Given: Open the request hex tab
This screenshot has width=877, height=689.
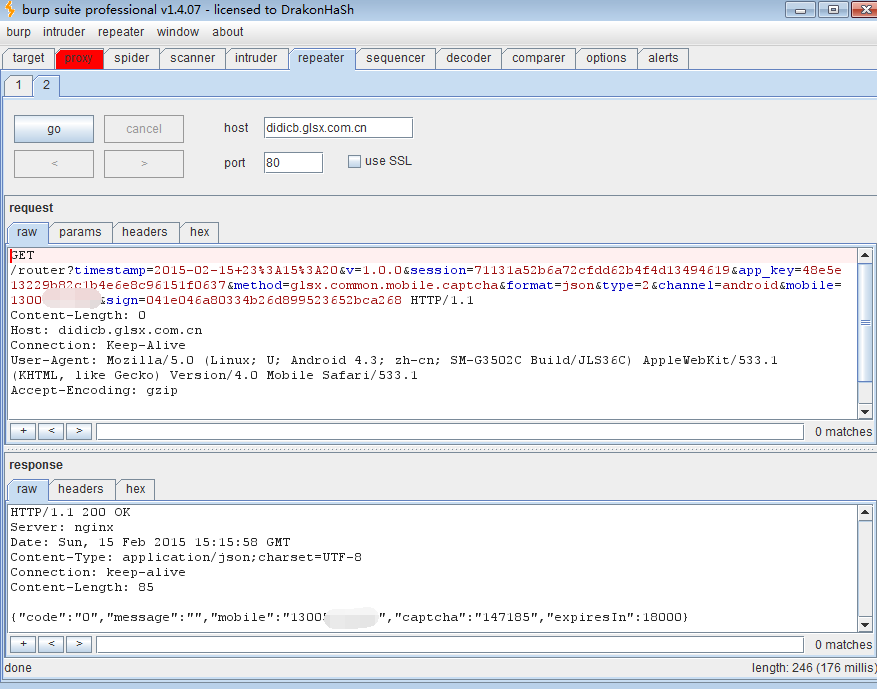Looking at the screenshot, I should click(200, 232).
